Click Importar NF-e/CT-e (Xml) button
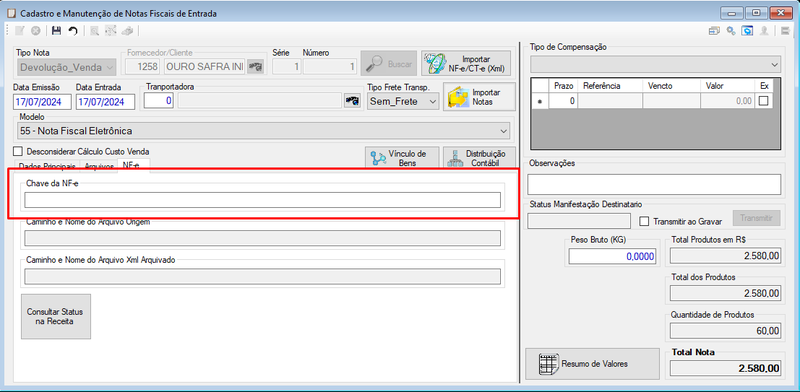The height and width of the screenshot is (392, 800). (466, 63)
